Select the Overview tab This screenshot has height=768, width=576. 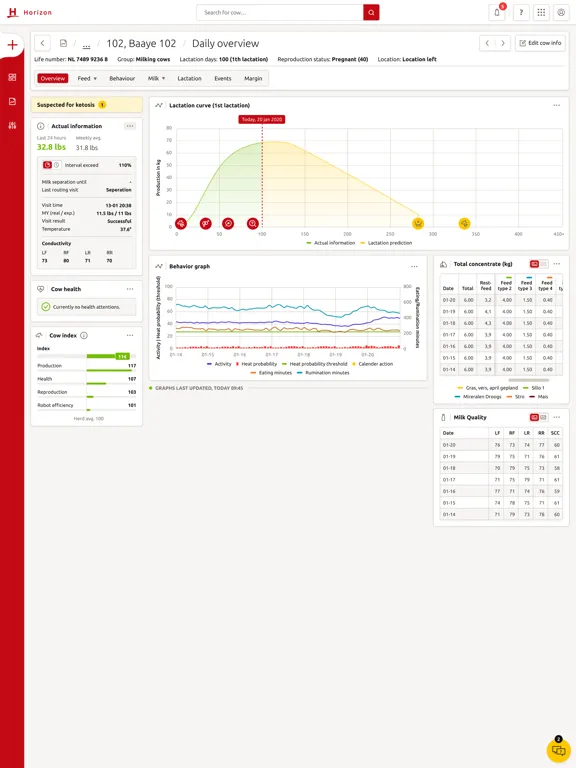tap(53, 78)
